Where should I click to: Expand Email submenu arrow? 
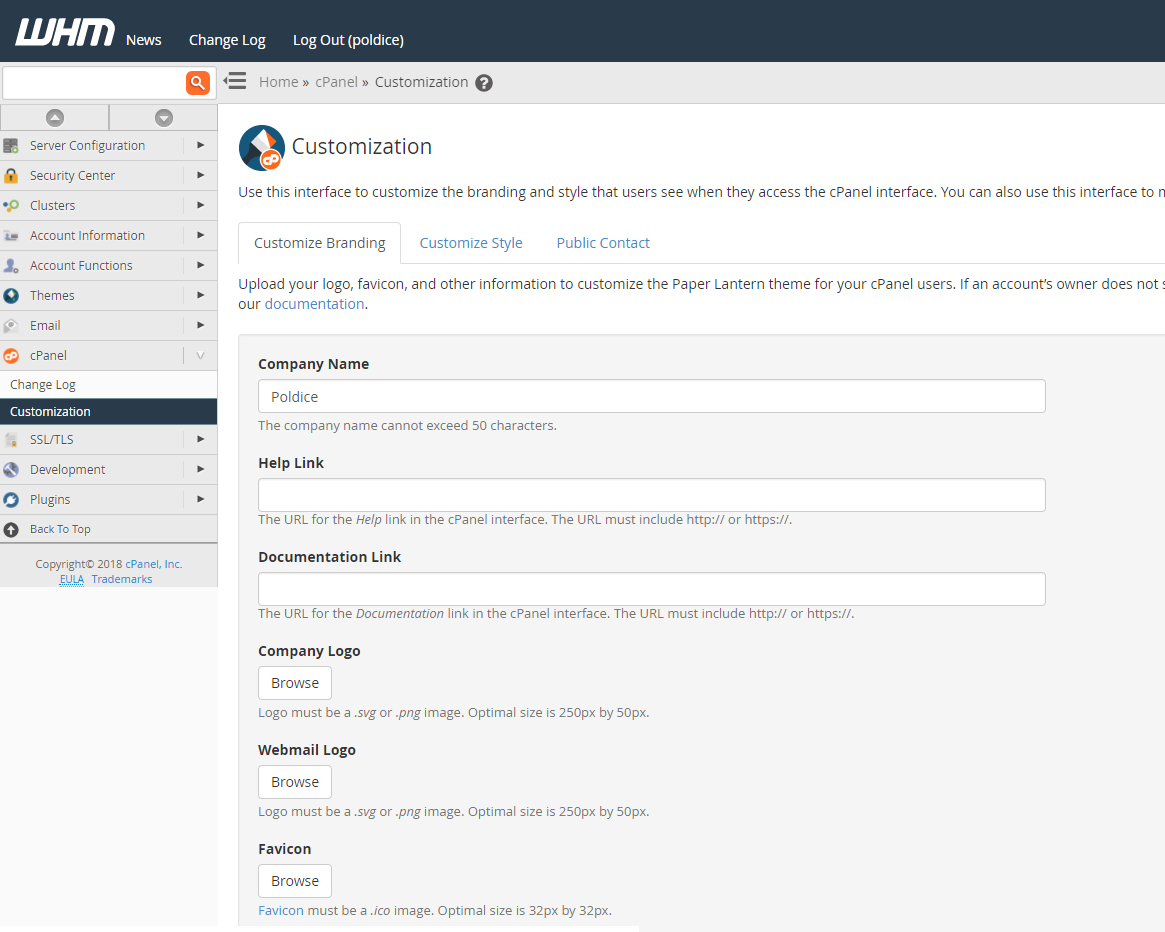201,325
